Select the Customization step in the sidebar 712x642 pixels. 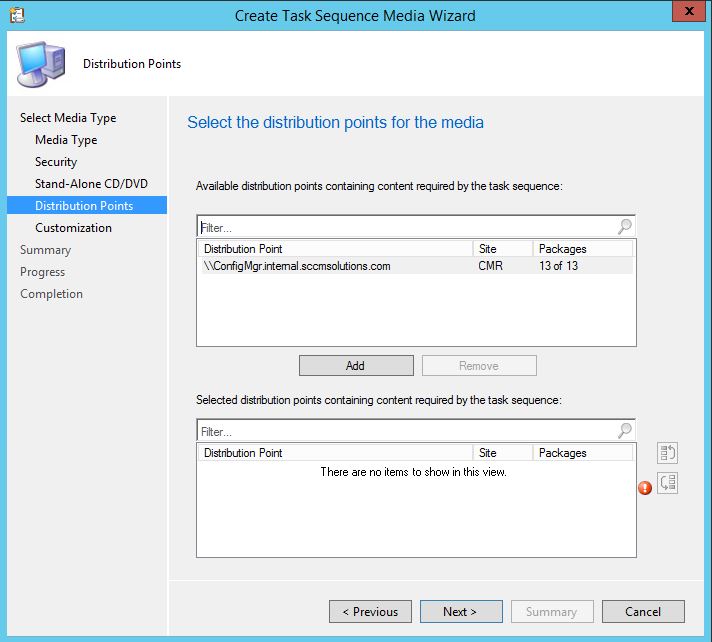pyautogui.click(x=73, y=228)
